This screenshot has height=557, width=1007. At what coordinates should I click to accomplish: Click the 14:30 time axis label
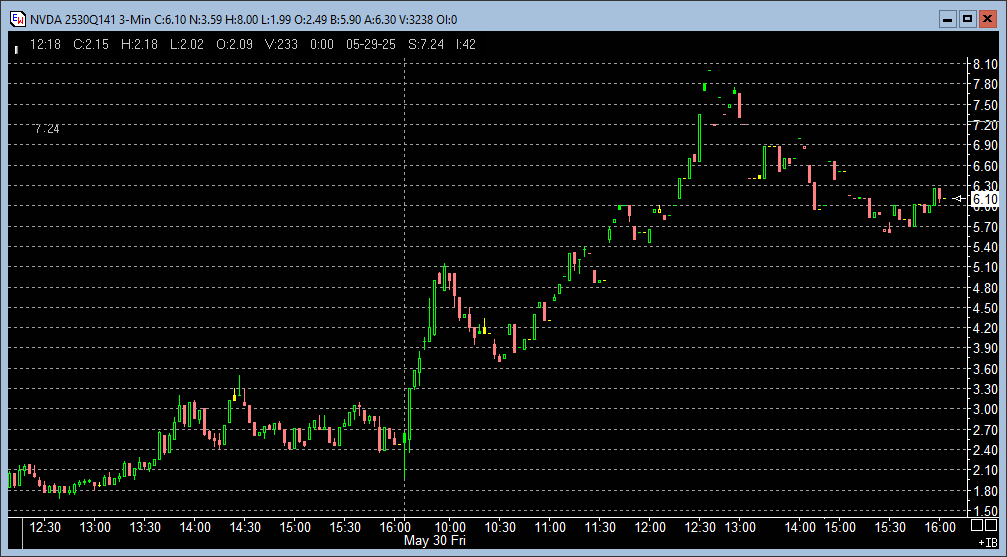click(x=245, y=527)
